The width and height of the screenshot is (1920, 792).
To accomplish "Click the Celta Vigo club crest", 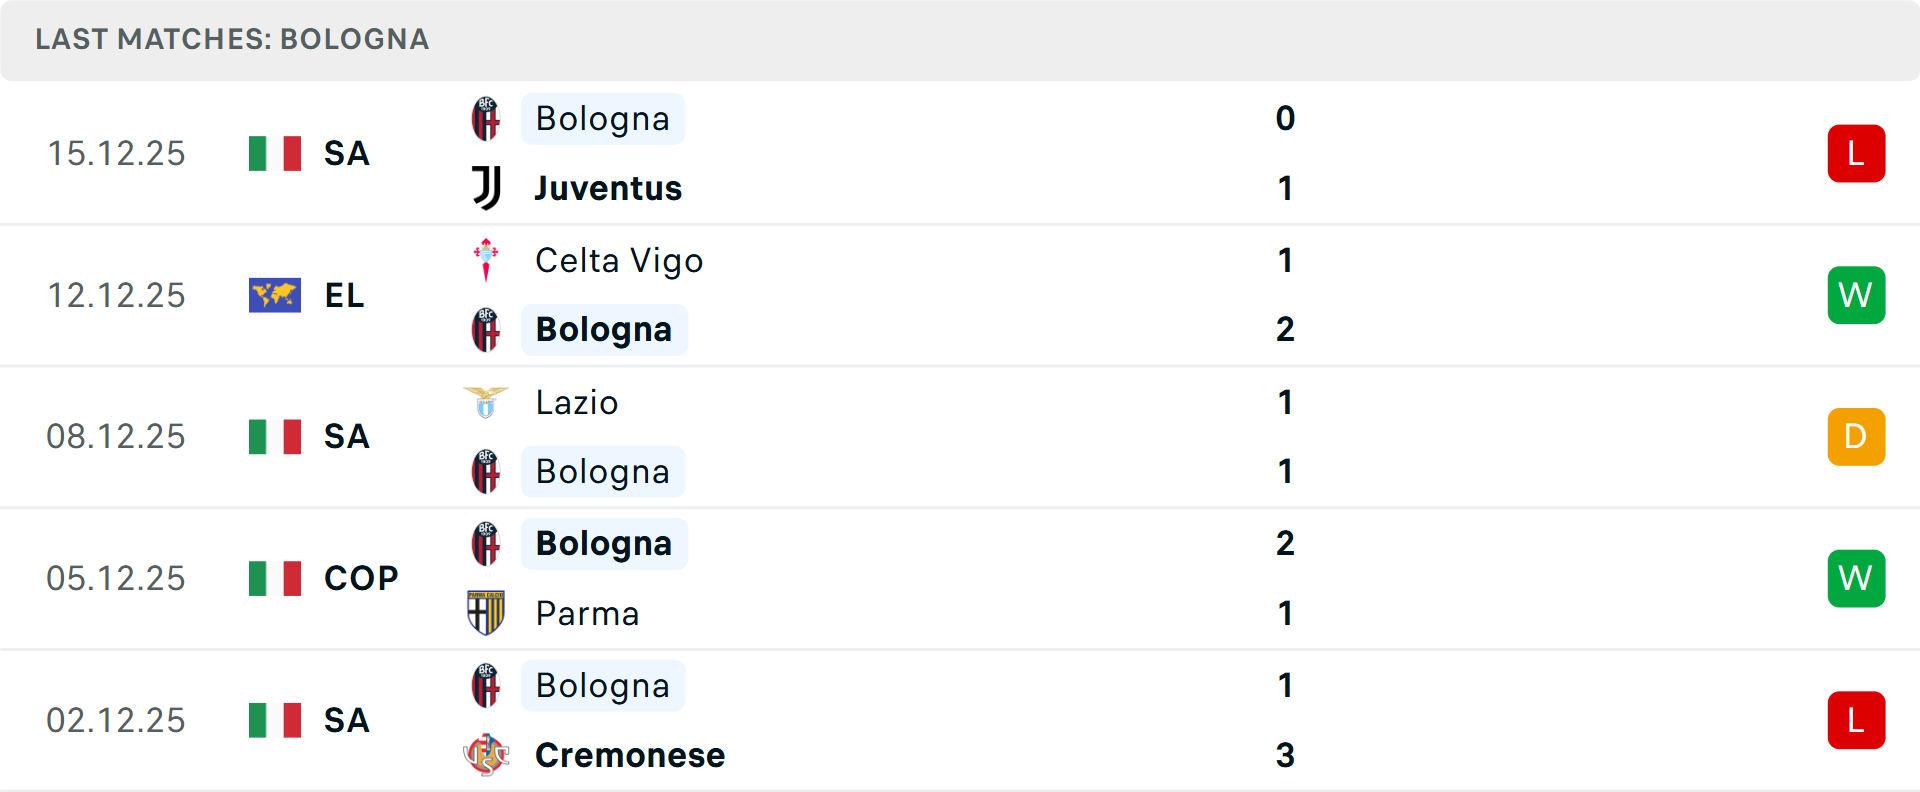I will (x=486, y=260).
